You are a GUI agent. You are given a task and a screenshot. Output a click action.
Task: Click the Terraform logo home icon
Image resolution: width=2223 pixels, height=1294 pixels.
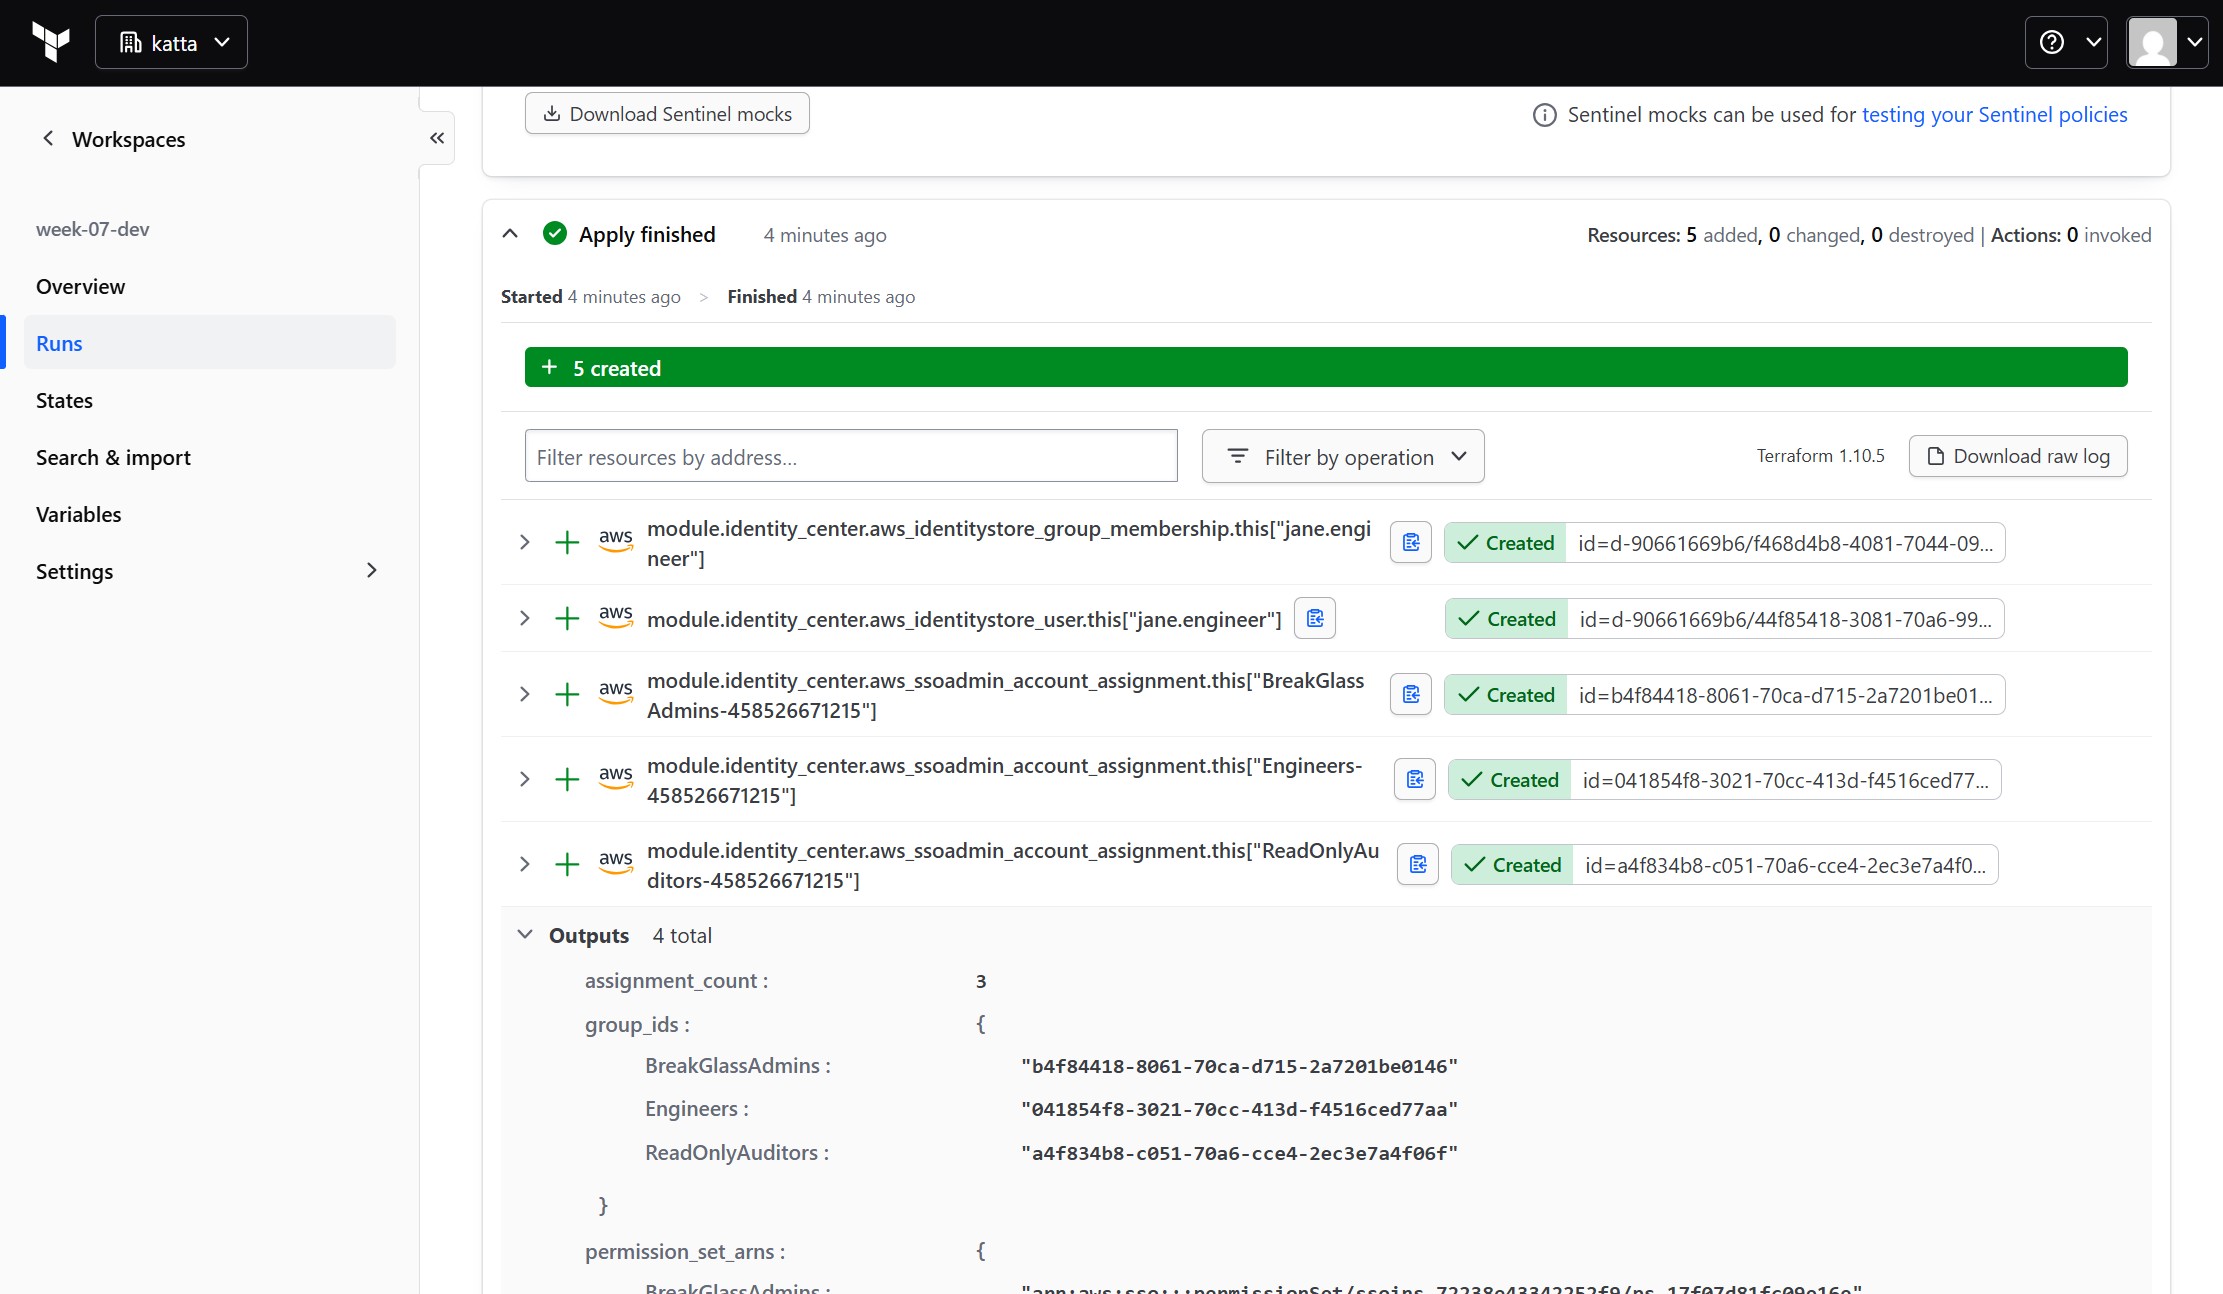(x=51, y=42)
